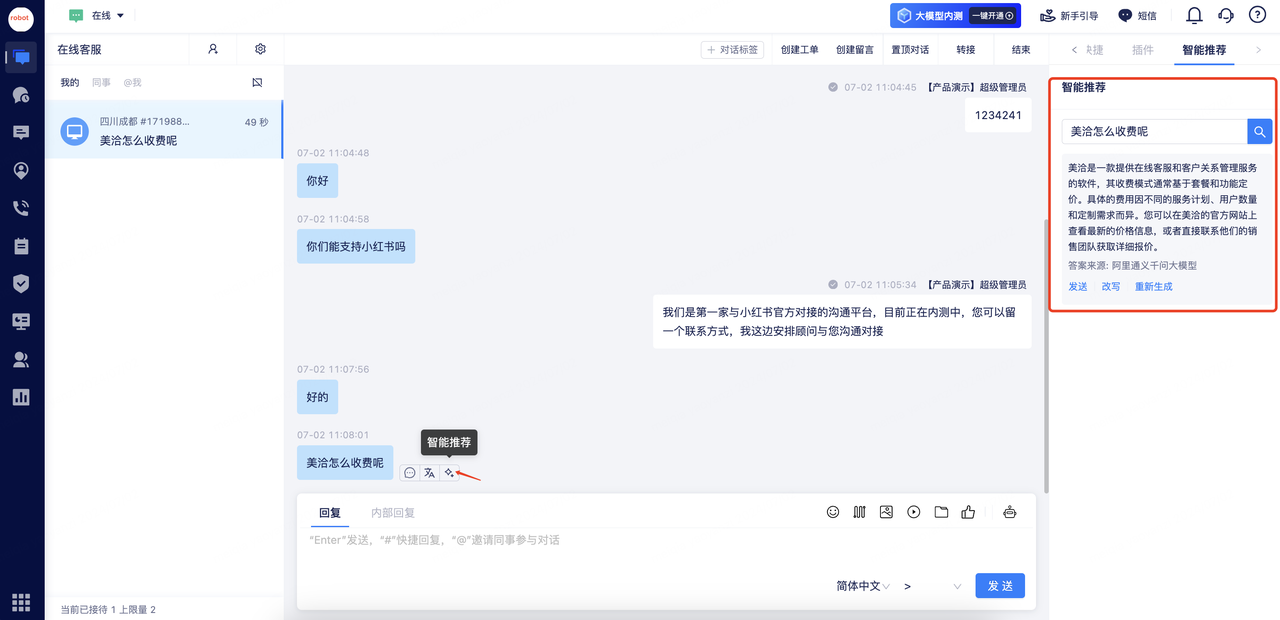The image size is (1280, 620).
Task: Click the 智能推荐 sparkle icon next to the last message
Action: [449, 473]
